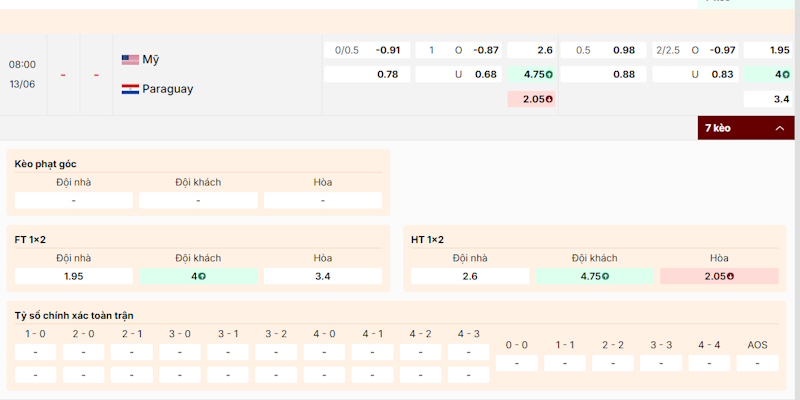The image size is (800, 400).
Task: Select corner bet Hòa cell
Action: [x=322, y=201]
